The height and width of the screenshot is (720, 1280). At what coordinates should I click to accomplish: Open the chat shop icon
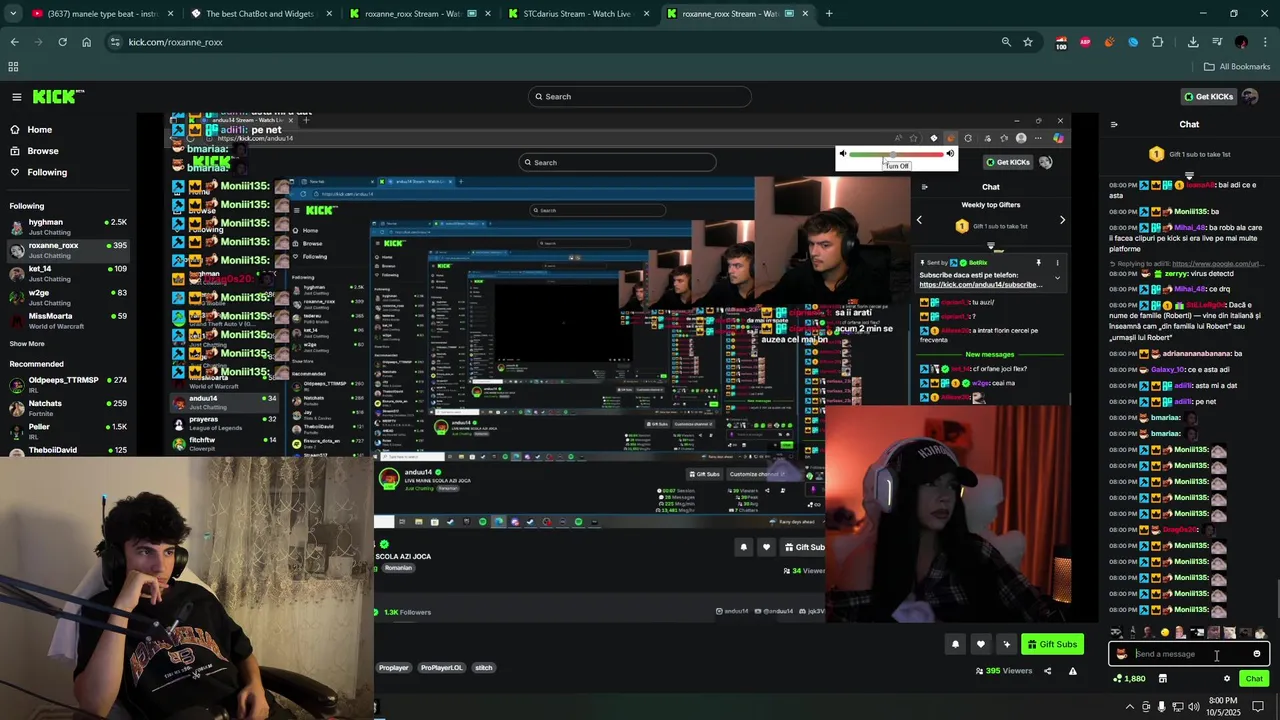pos(1162,679)
